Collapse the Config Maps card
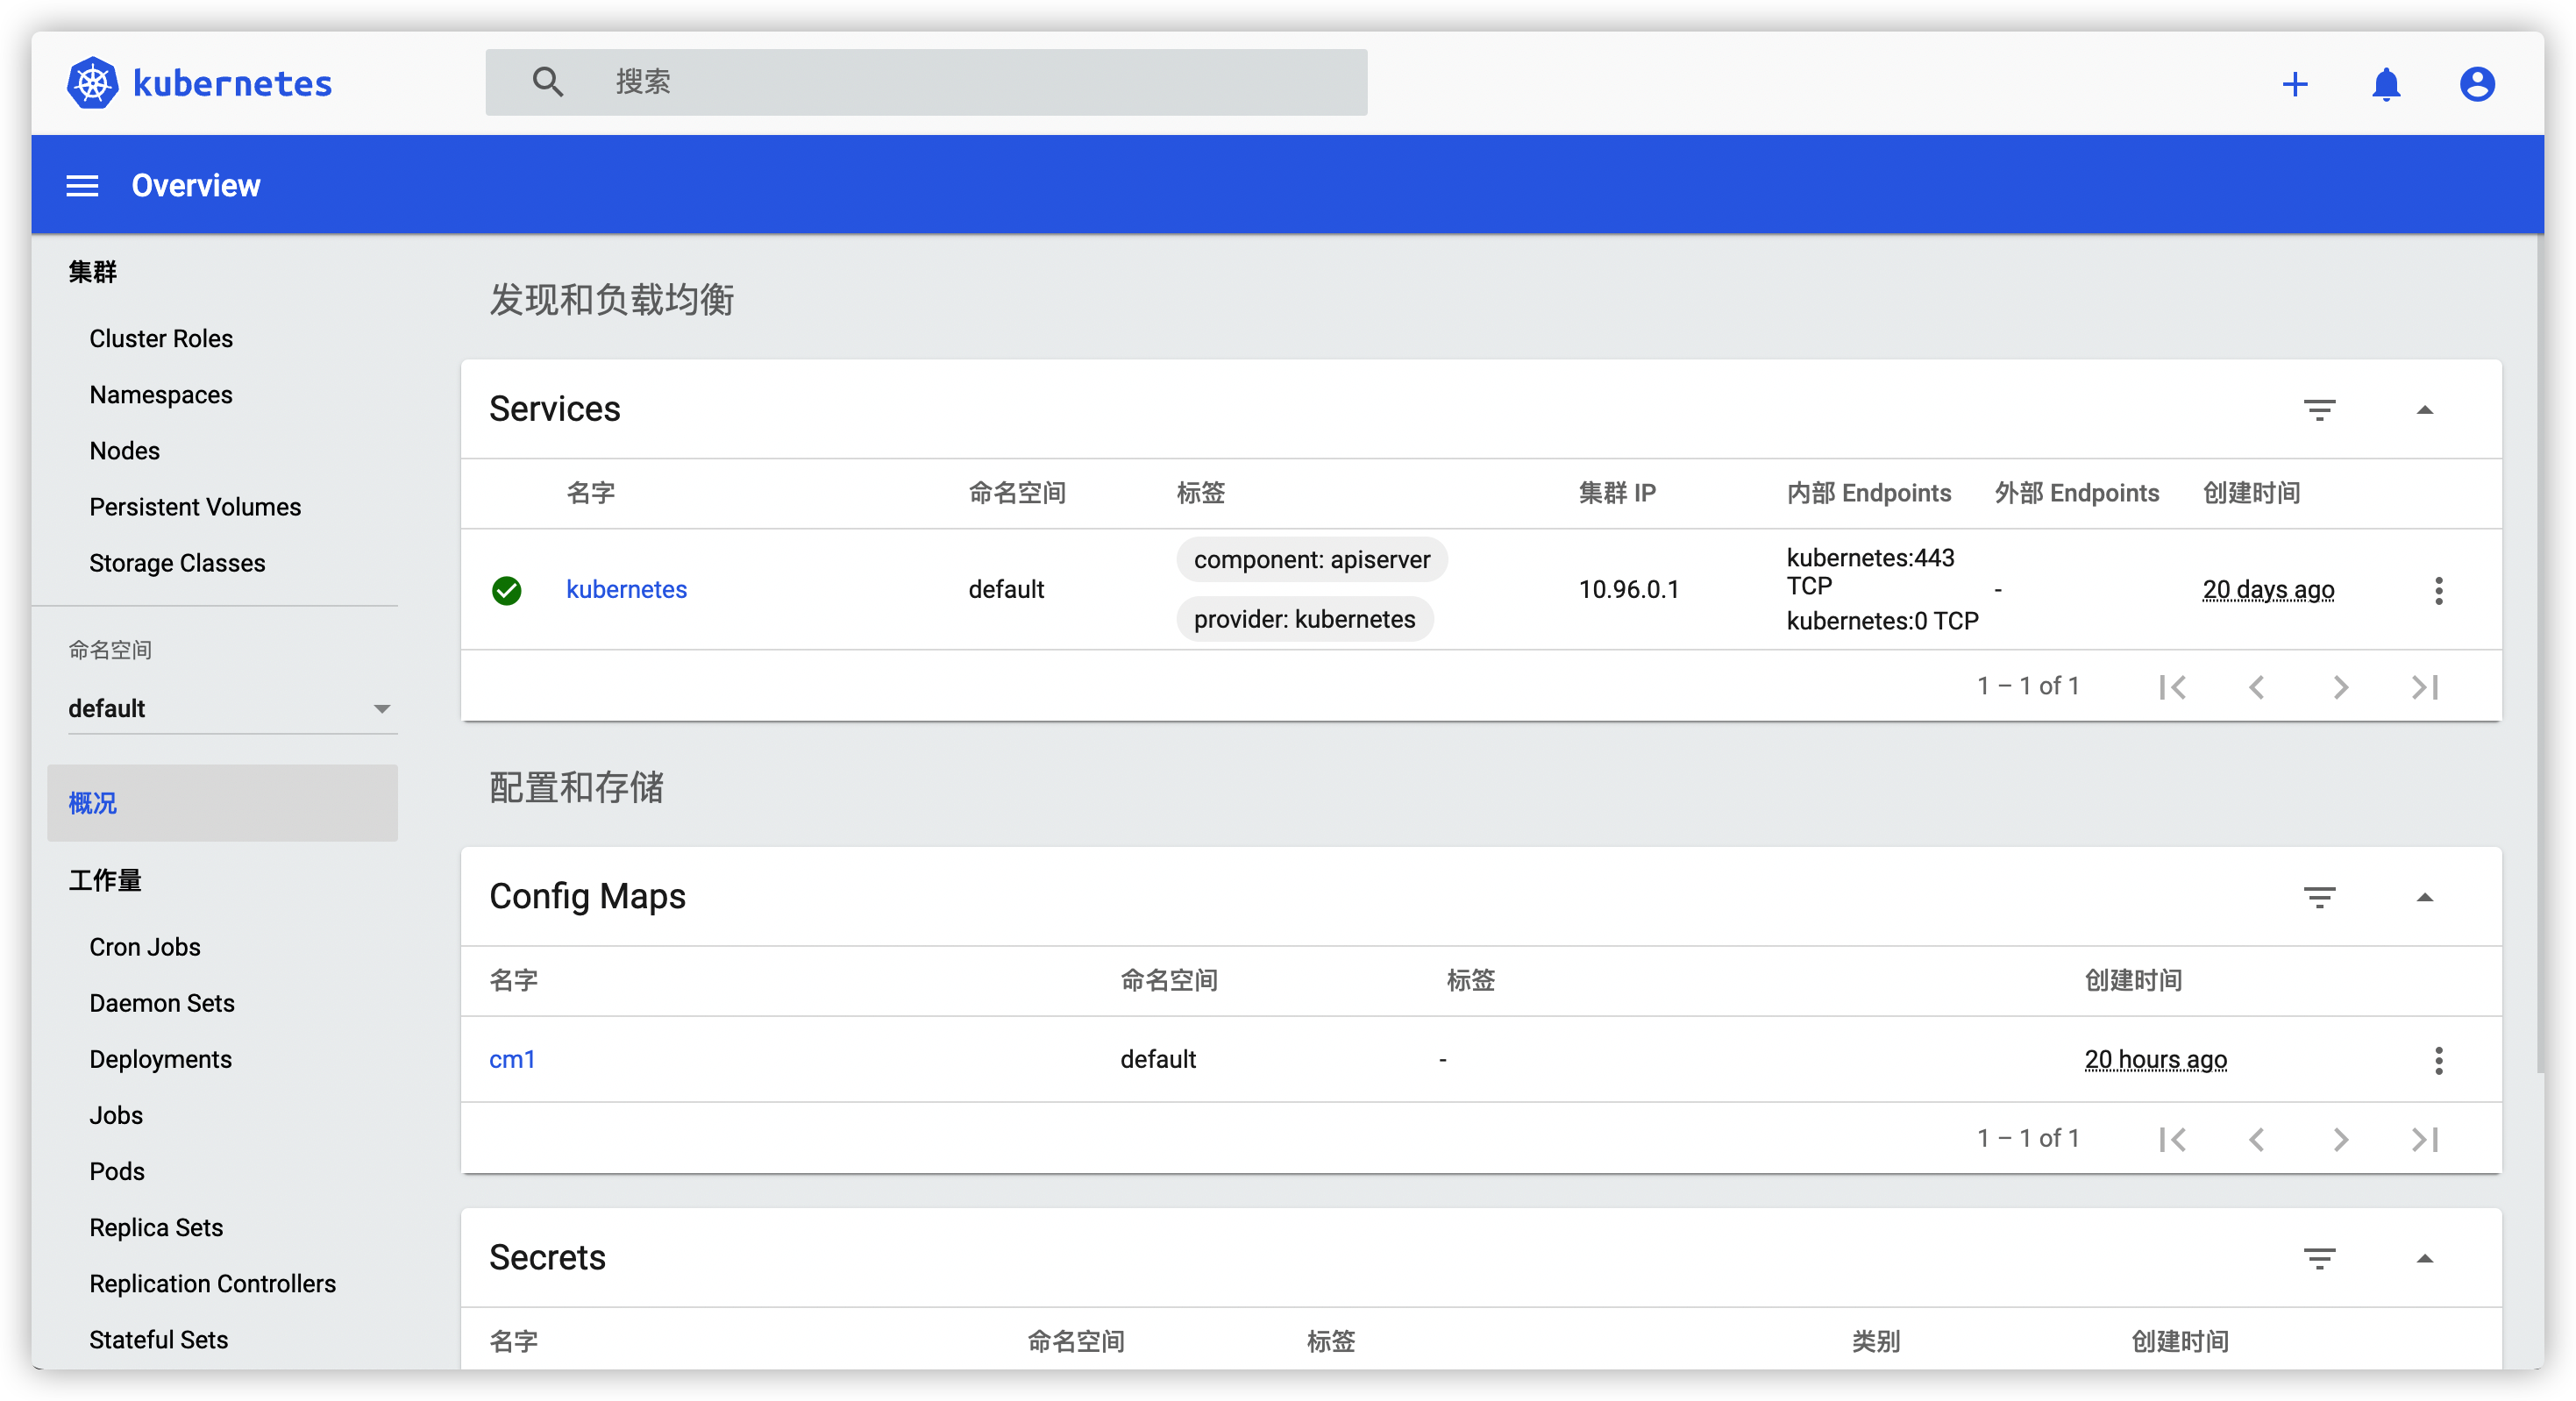The height and width of the screenshot is (1401, 2576). [2425, 897]
